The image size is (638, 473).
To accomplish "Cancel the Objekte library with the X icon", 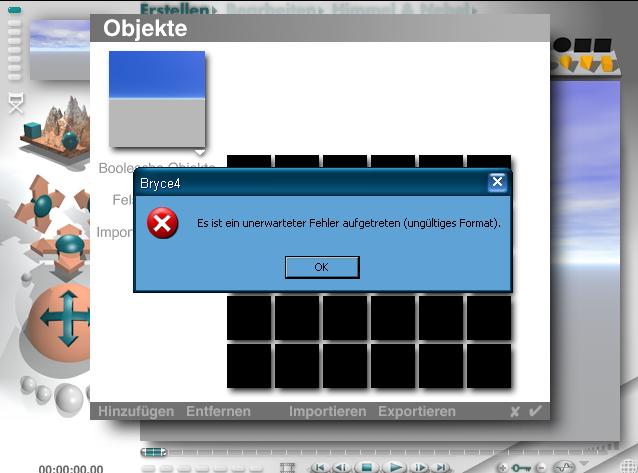I will [x=515, y=412].
